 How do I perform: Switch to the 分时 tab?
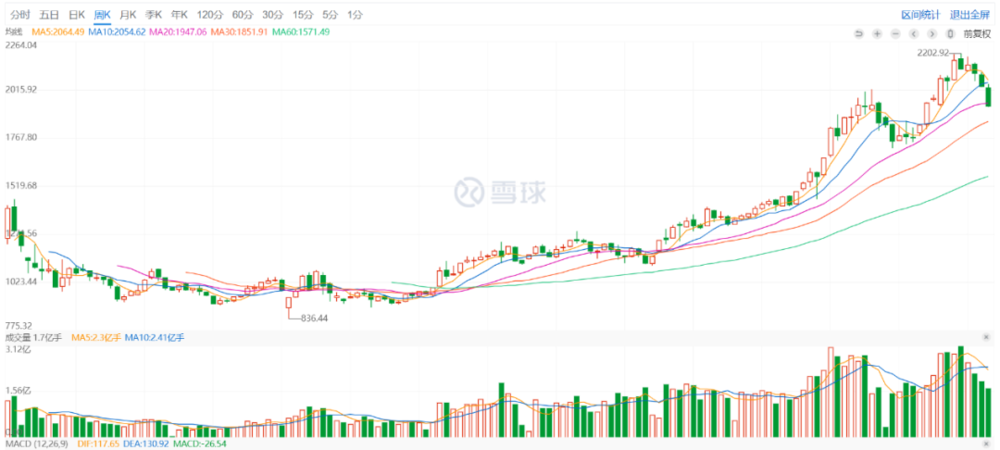[20, 14]
